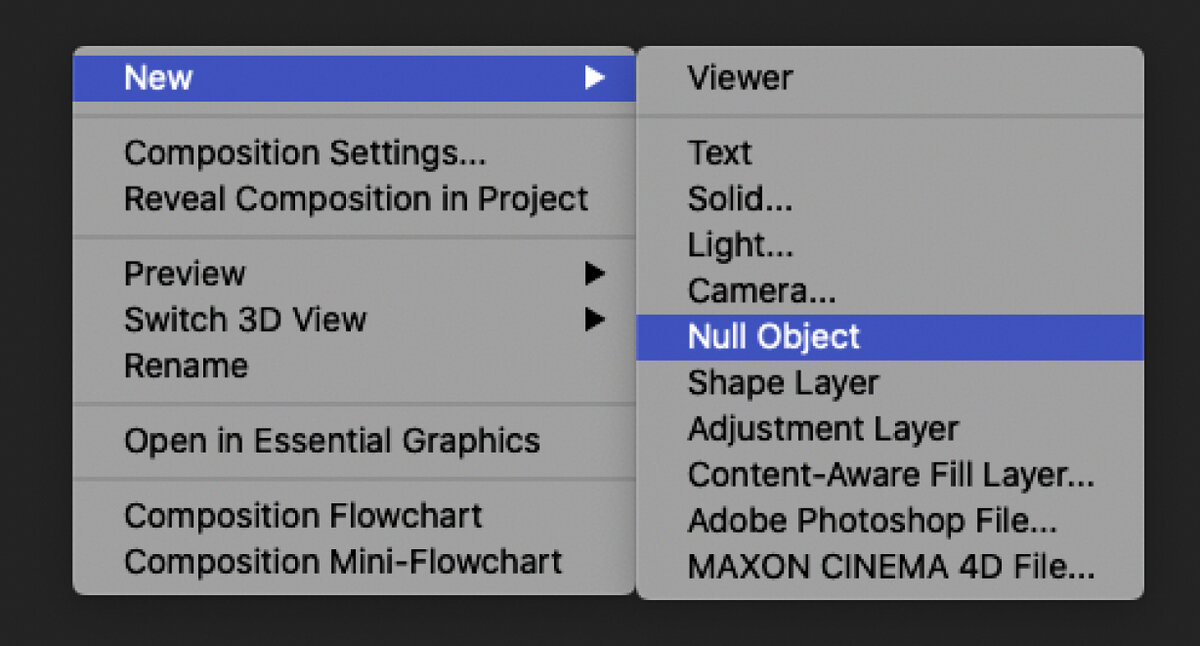Expand the Preview submenu arrow
This screenshot has width=1200, height=646.
pyautogui.click(x=595, y=274)
